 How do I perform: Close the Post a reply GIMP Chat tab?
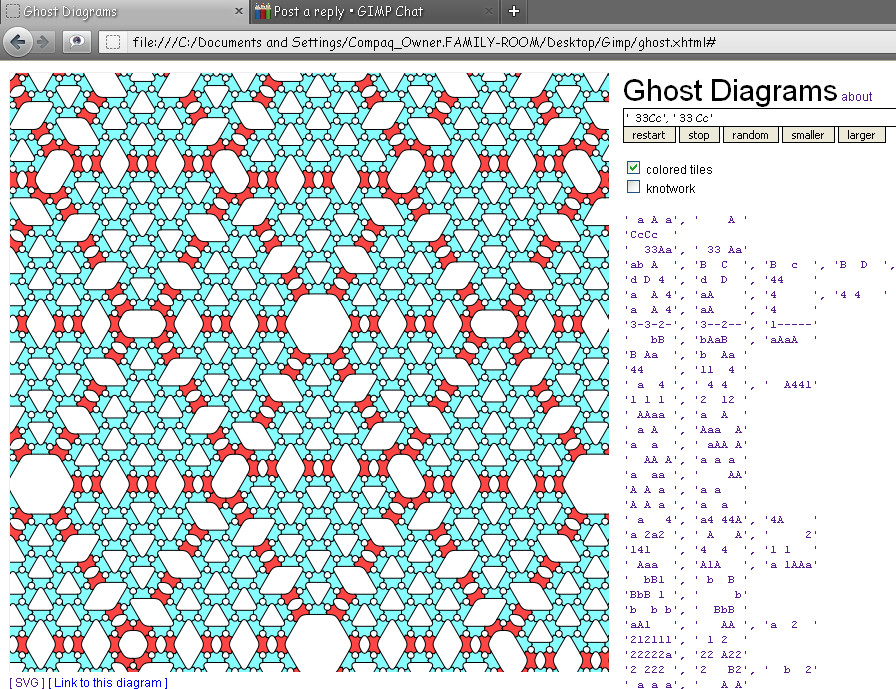click(489, 11)
